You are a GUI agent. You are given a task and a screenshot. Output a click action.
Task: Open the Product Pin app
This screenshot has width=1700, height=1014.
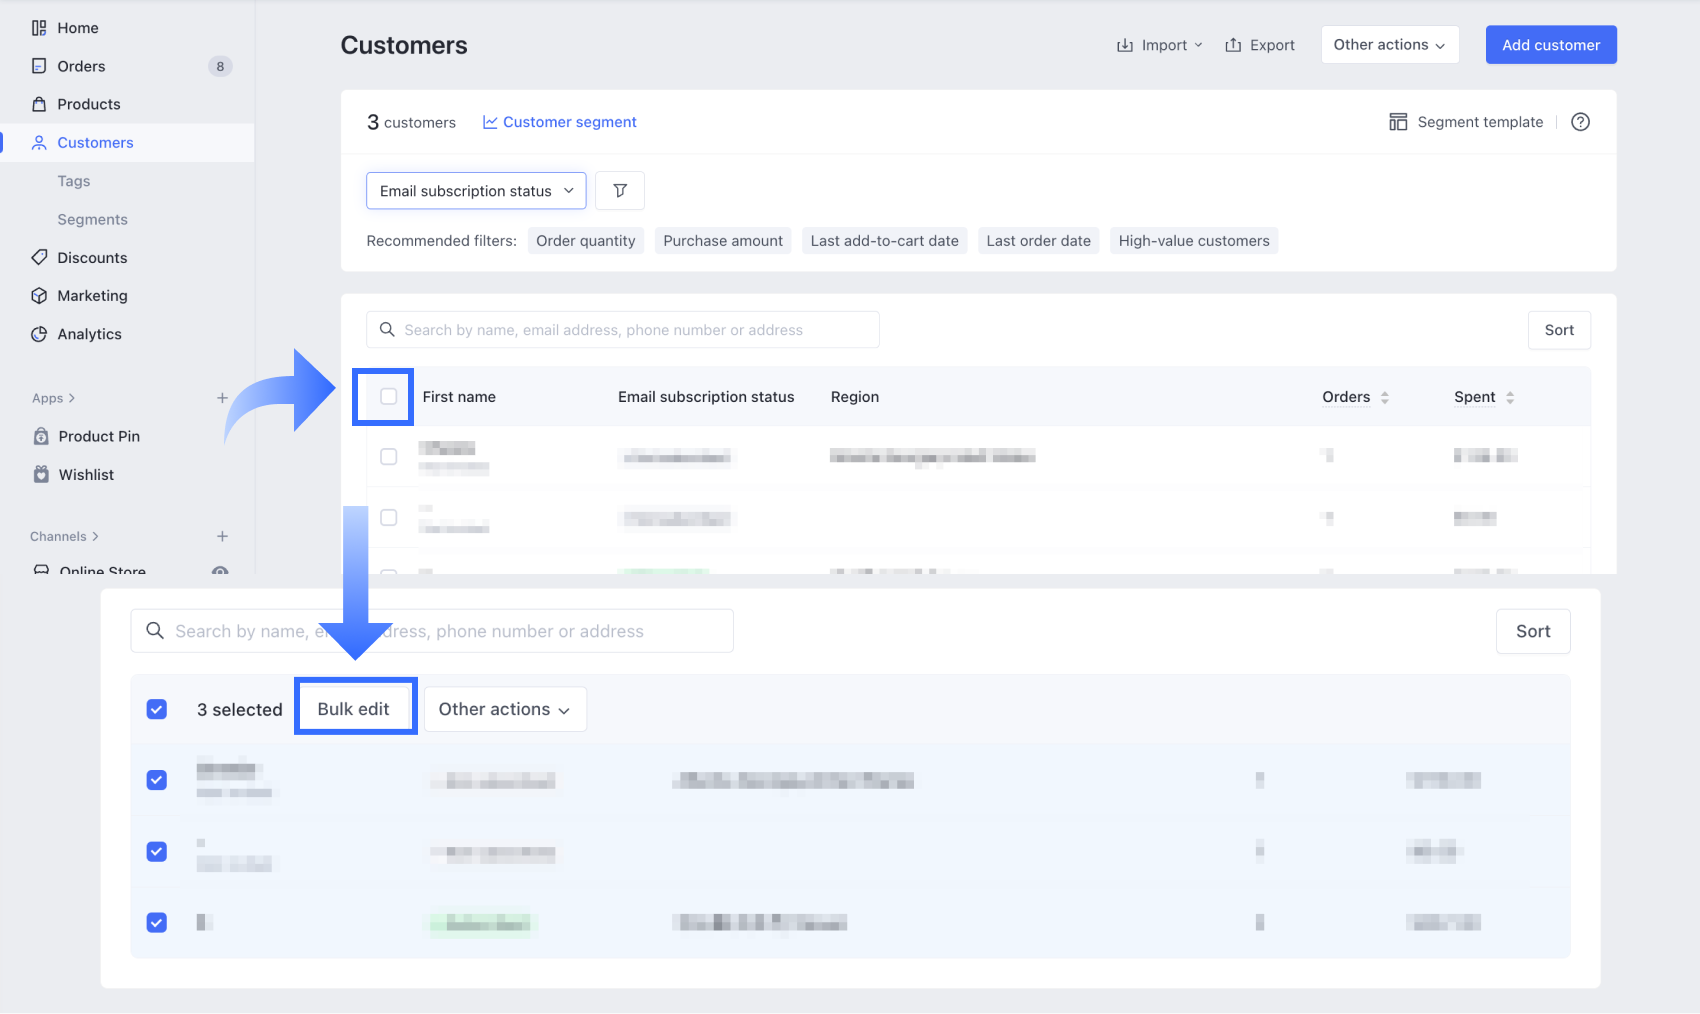tap(99, 437)
